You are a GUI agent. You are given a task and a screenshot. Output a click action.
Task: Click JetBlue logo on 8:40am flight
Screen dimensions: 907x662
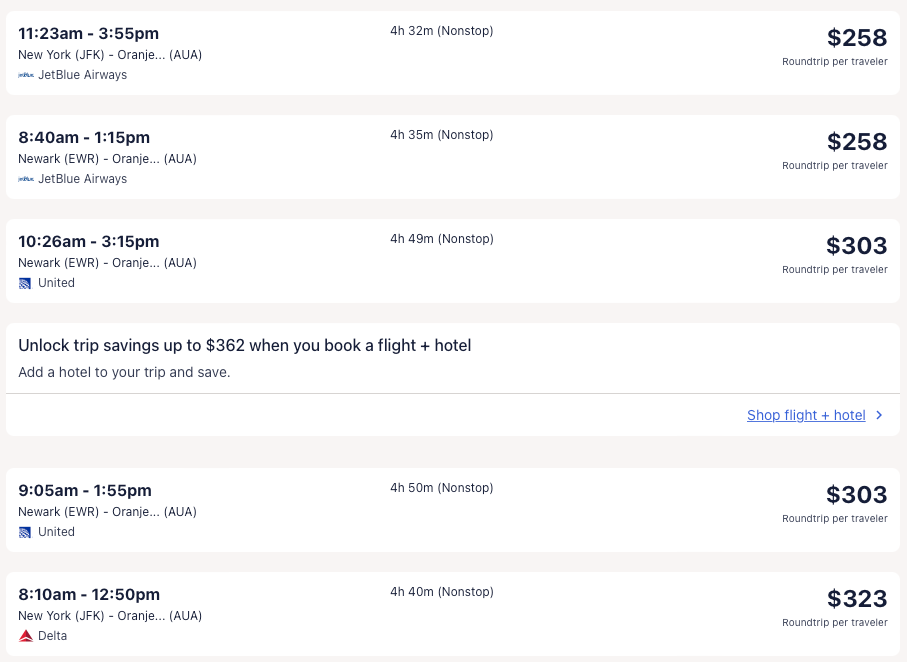click(x=26, y=179)
